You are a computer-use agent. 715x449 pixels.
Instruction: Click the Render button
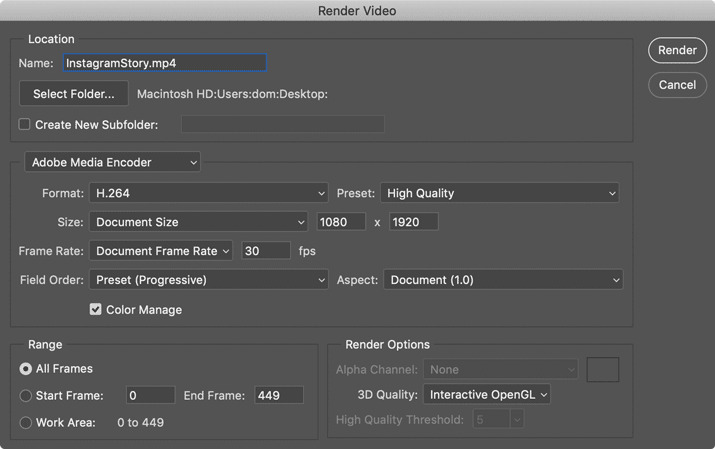pyautogui.click(x=677, y=50)
